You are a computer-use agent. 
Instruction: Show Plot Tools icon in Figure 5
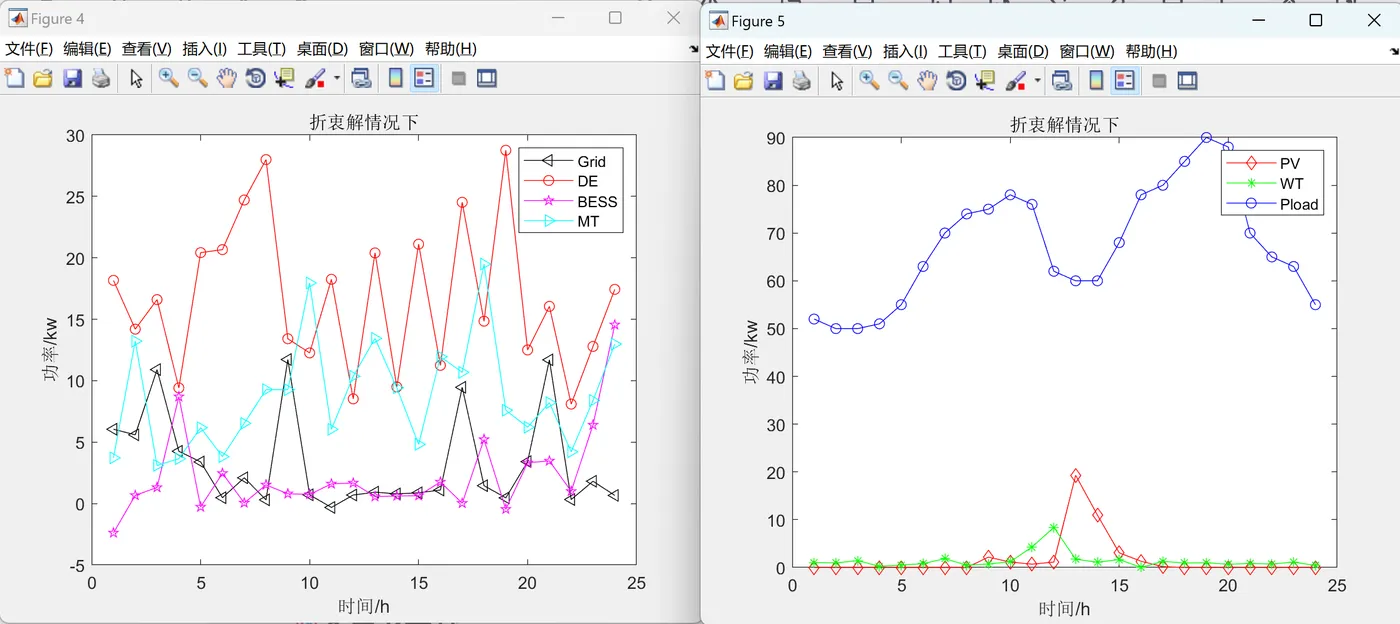(1188, 80)
